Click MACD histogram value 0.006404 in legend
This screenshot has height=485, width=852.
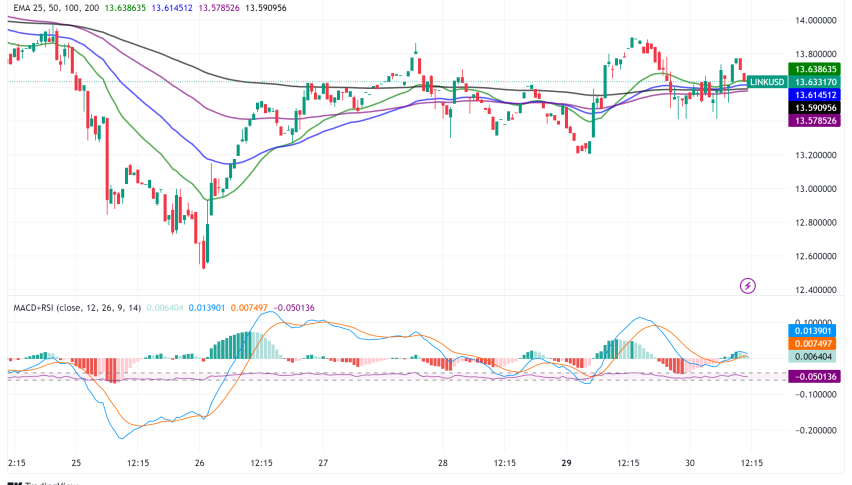click(165, 308)
